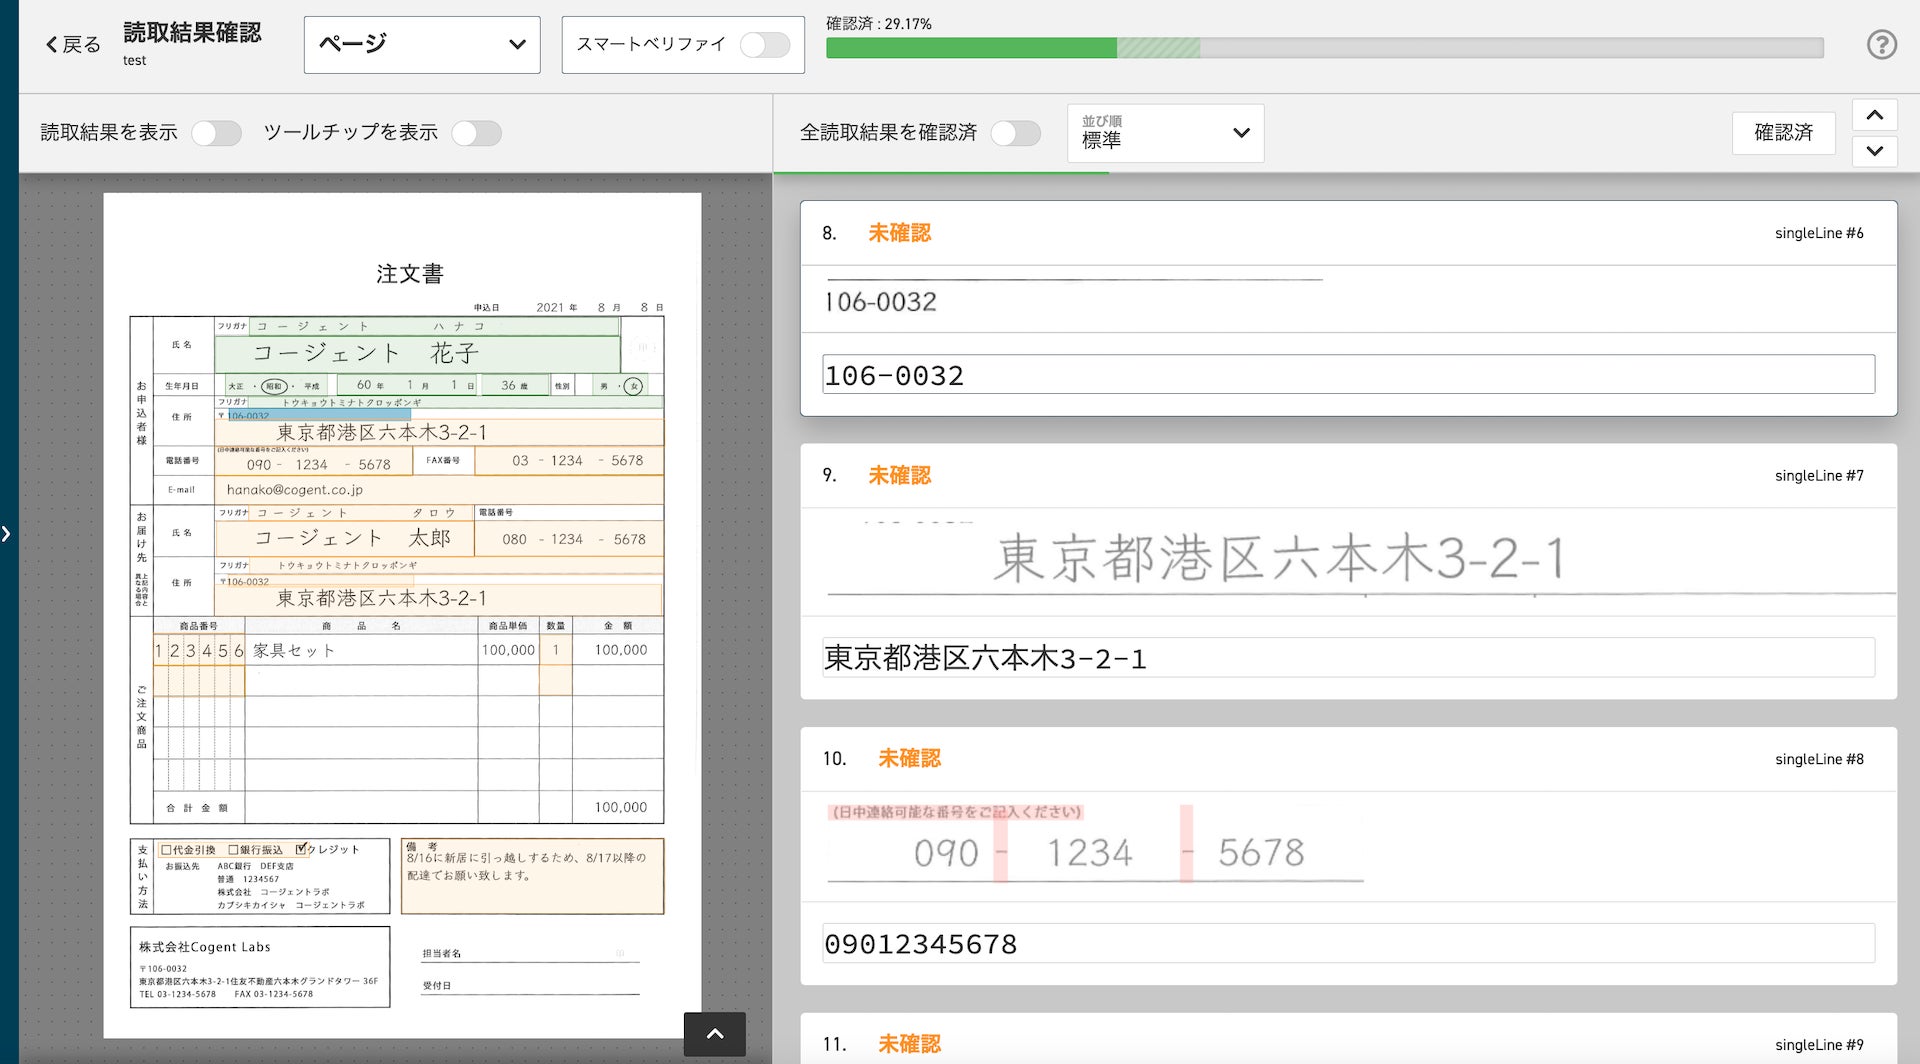Click the scroll-to-top arrow button
This screenshot has width=1920, height=1064.
[715, 1034]
